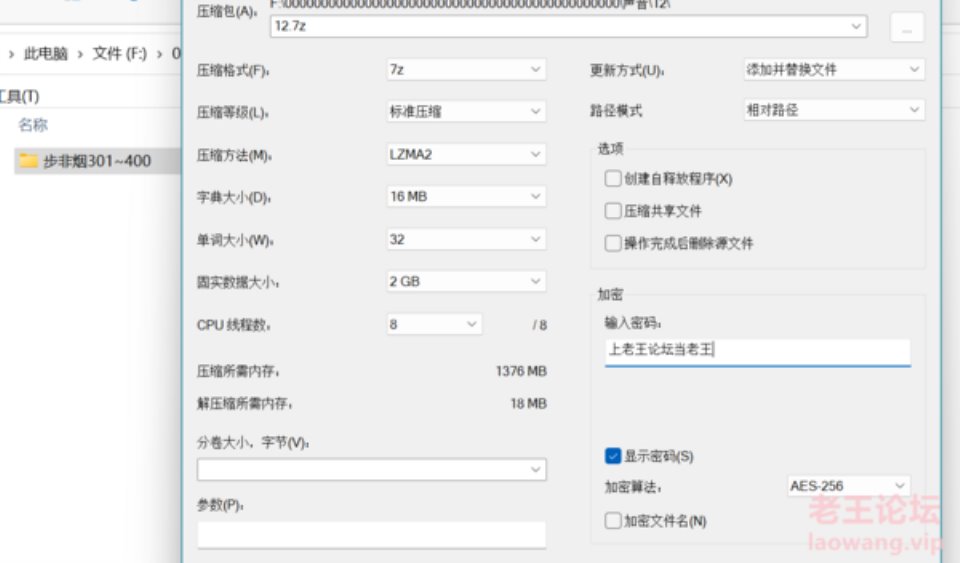This screenshot has height=563, width=960.
Task: Click the folder icon of 步非烟301~400
Action: point(29,161)
